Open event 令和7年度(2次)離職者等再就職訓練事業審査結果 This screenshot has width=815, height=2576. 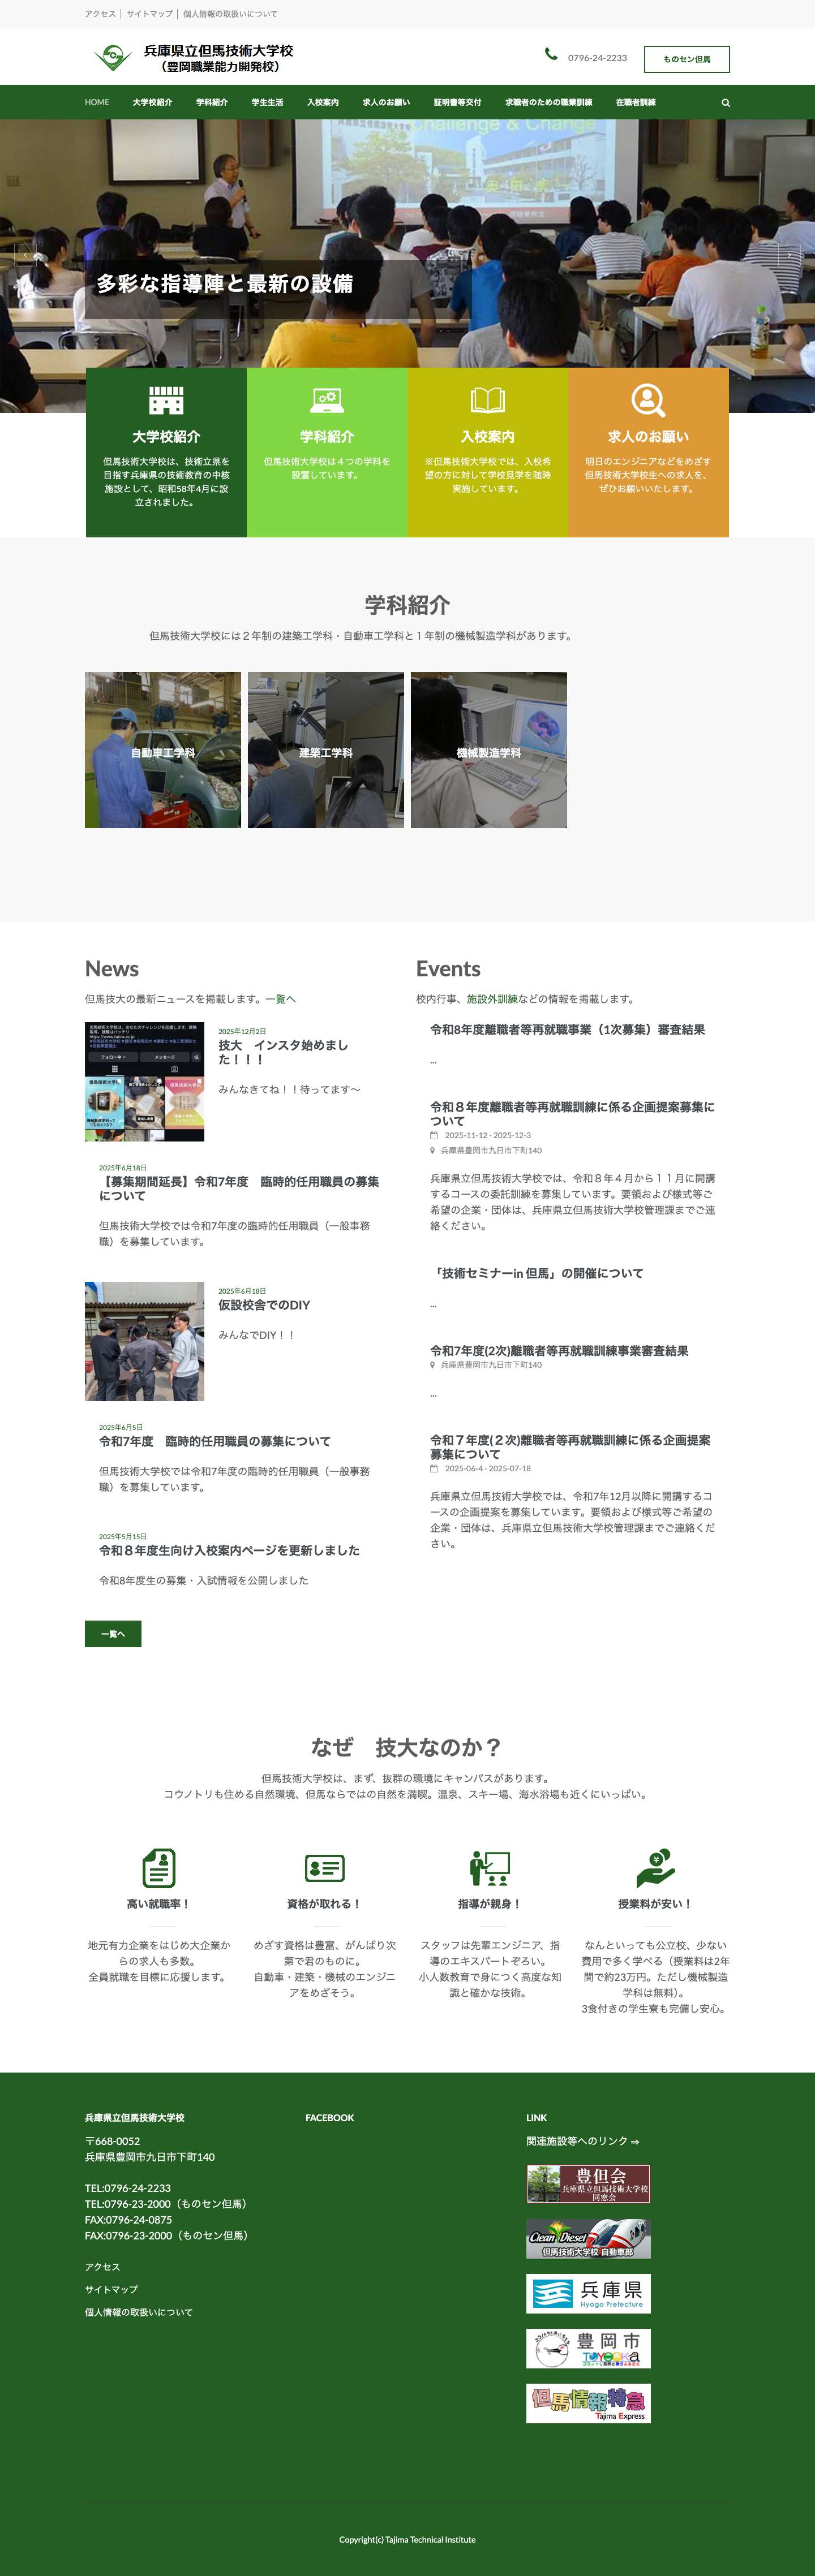click(559, 1351)
